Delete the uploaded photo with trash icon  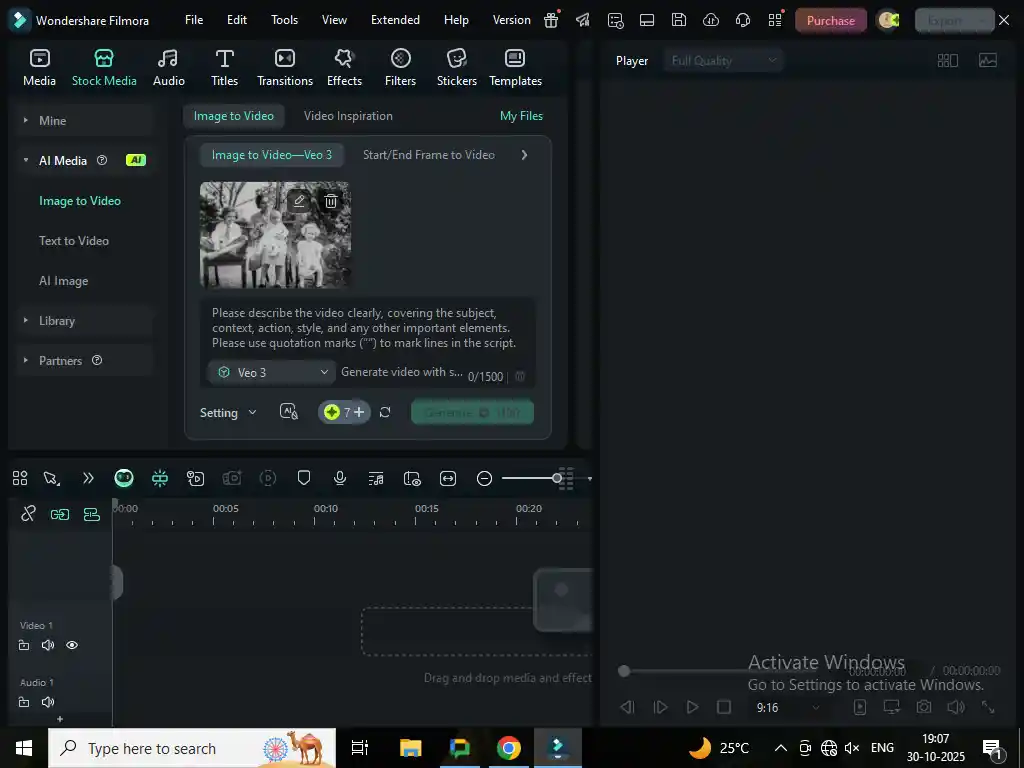coord(331,201)
